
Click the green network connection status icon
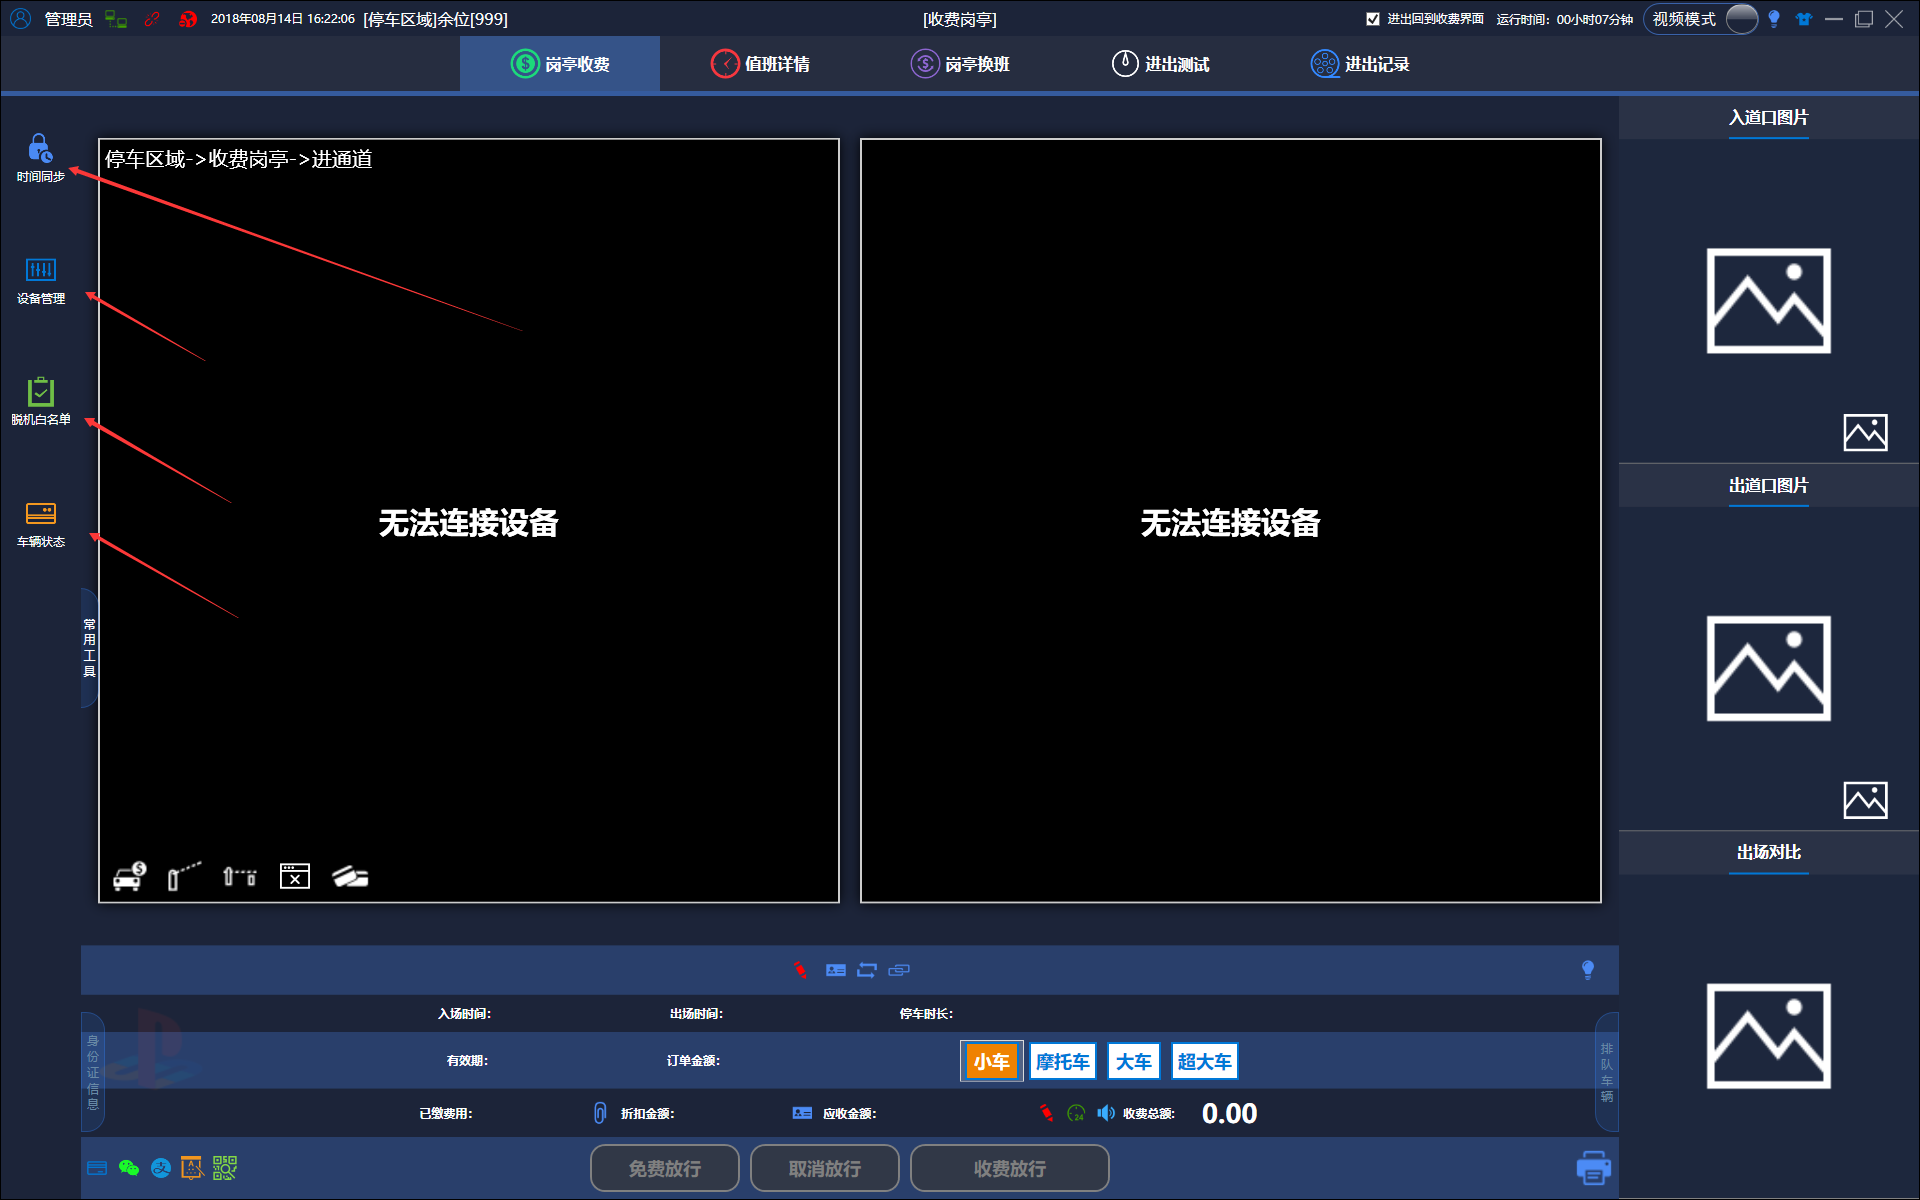[116, 19]
